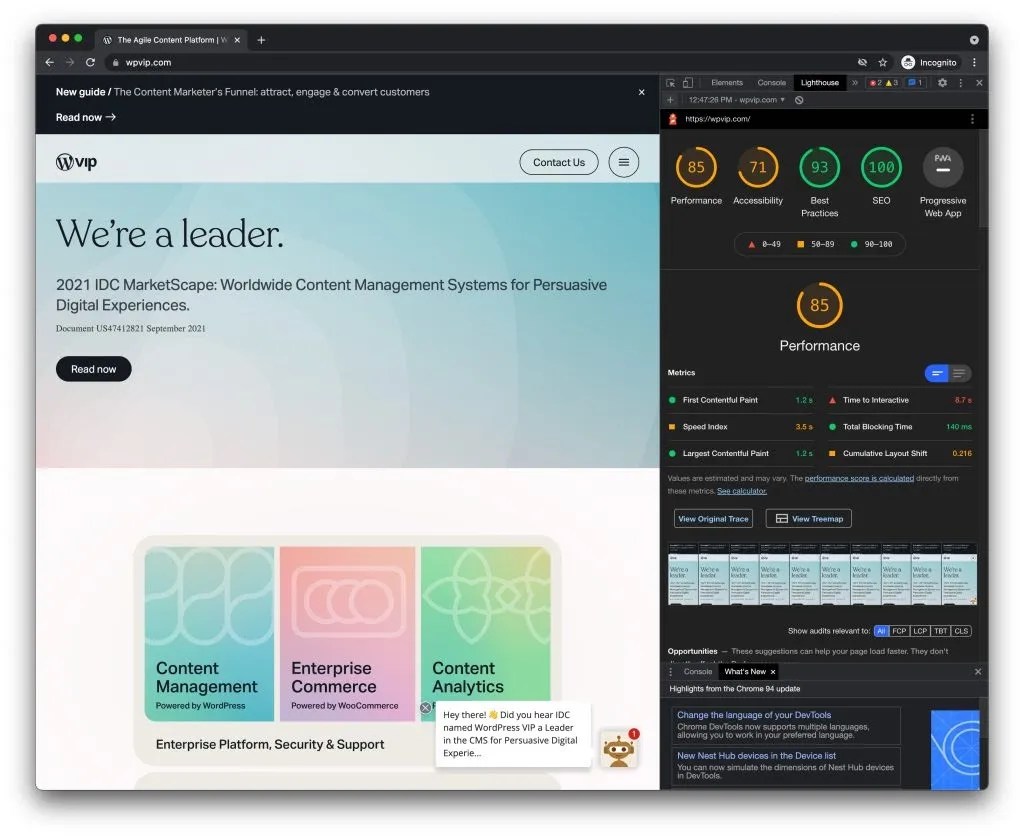Click the View Treemap button

pyautogui.click(x=808, y=519)
